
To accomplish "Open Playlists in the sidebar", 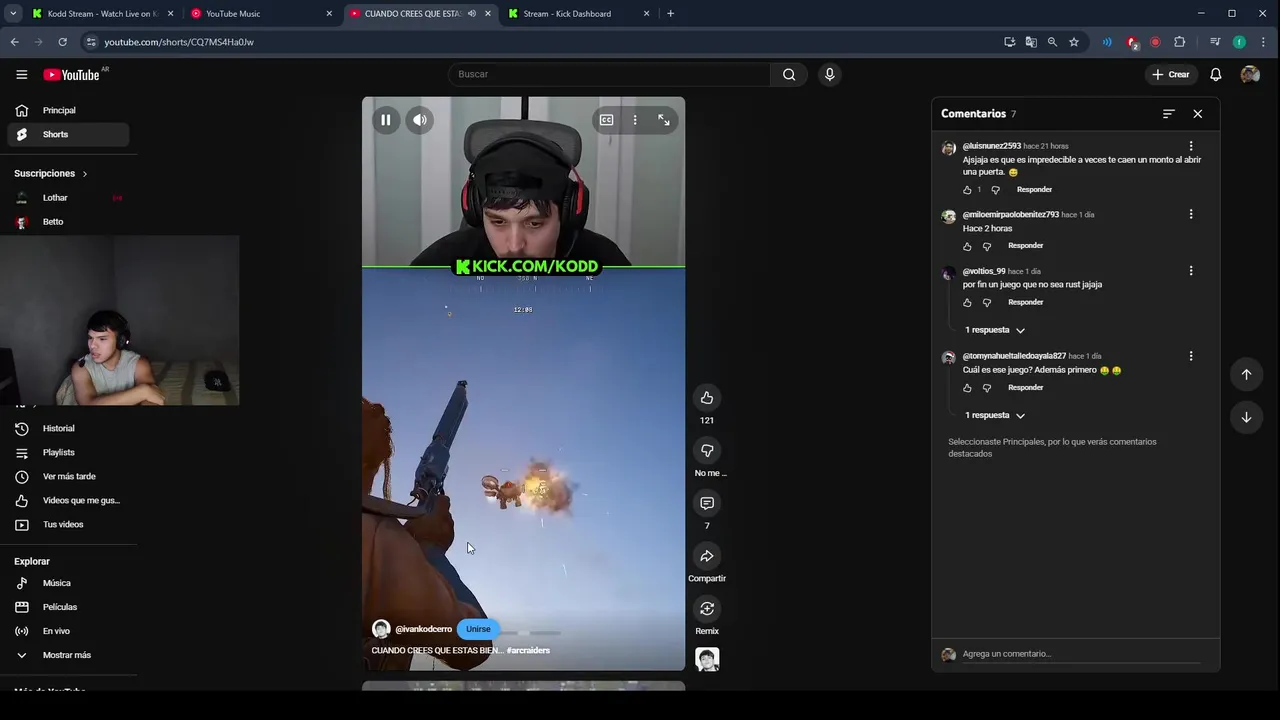I will pos(67,453).
